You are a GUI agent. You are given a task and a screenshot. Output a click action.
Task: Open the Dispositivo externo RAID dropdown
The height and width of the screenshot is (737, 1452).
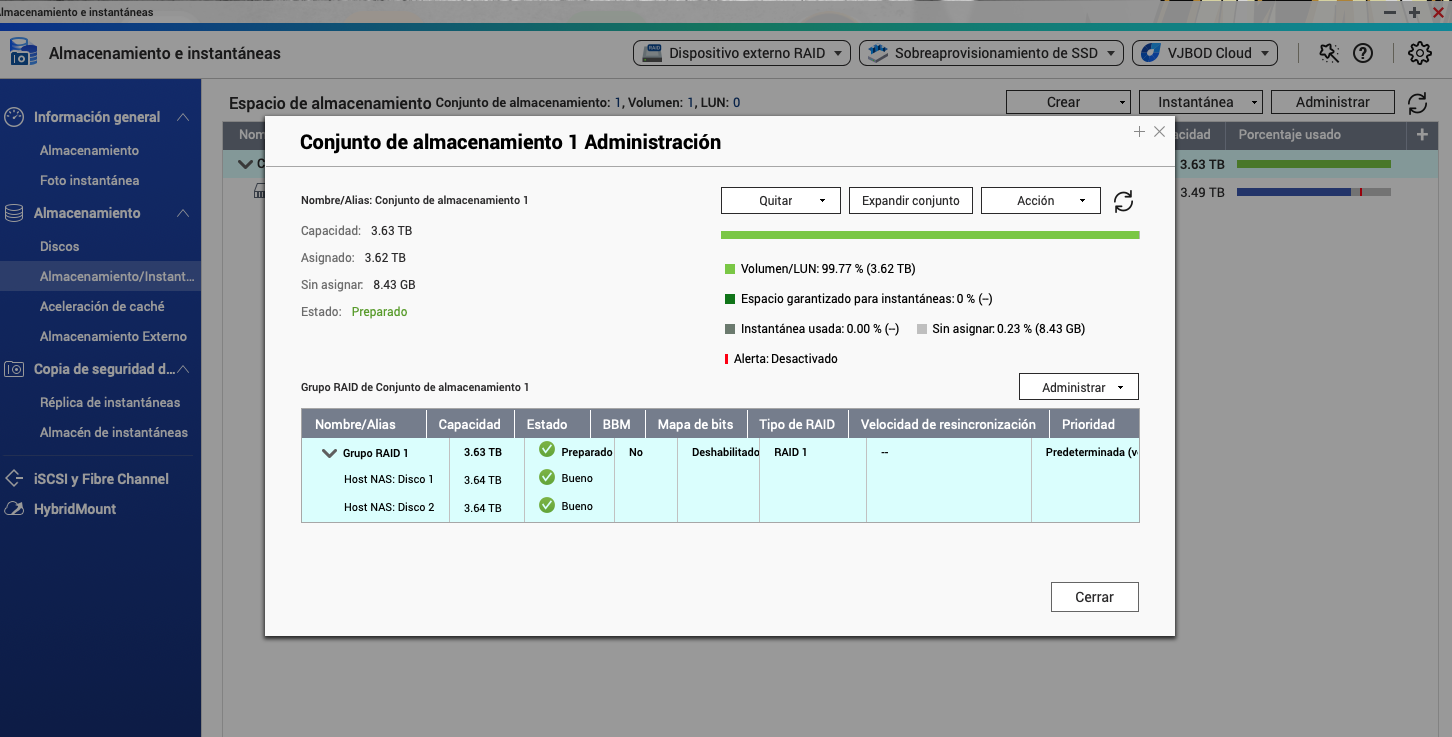(x=741, y=53)
